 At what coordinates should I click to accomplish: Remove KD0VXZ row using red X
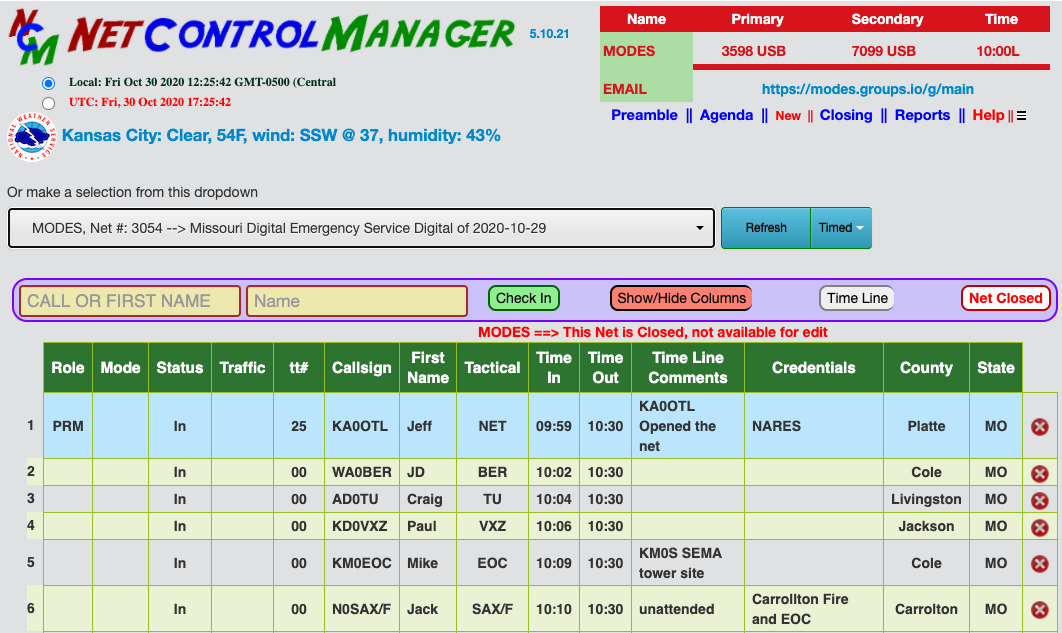click(x=1040, y=527)
